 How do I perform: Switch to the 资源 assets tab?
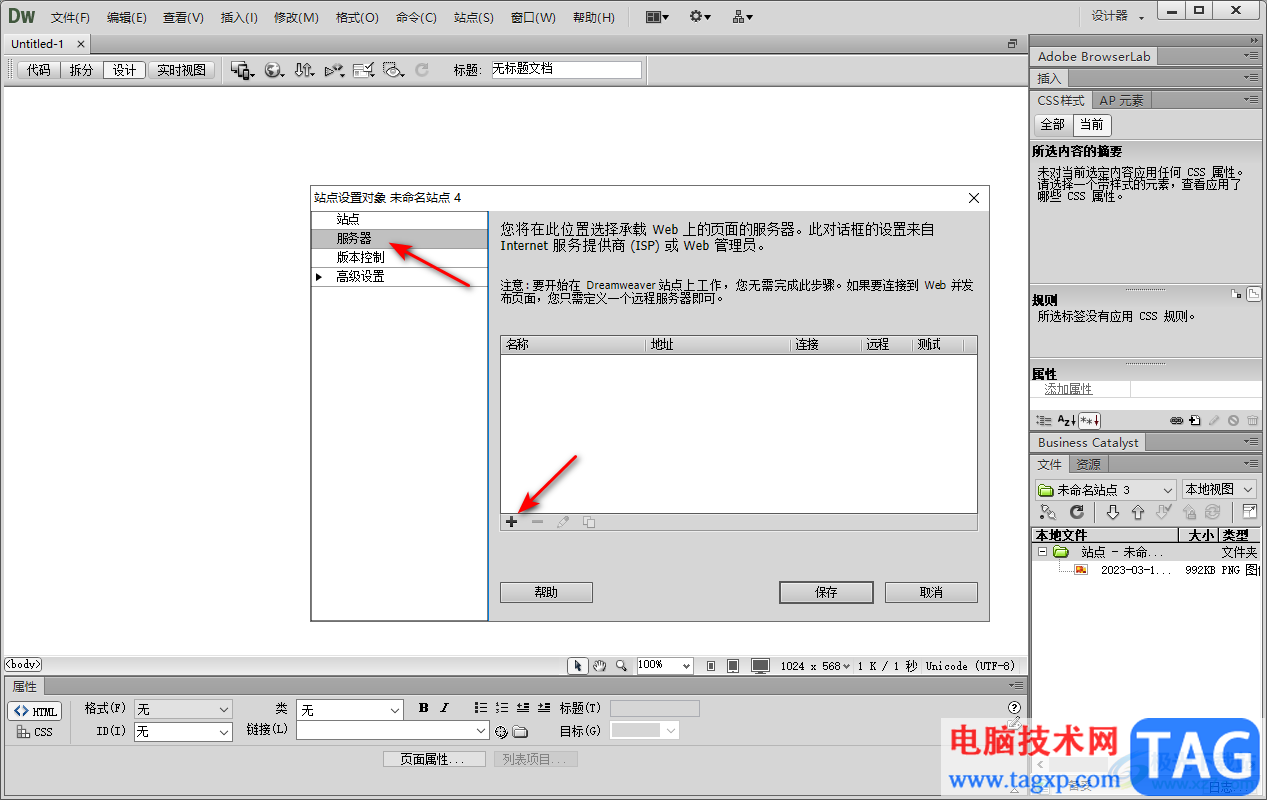click(x=1088, y=465)
